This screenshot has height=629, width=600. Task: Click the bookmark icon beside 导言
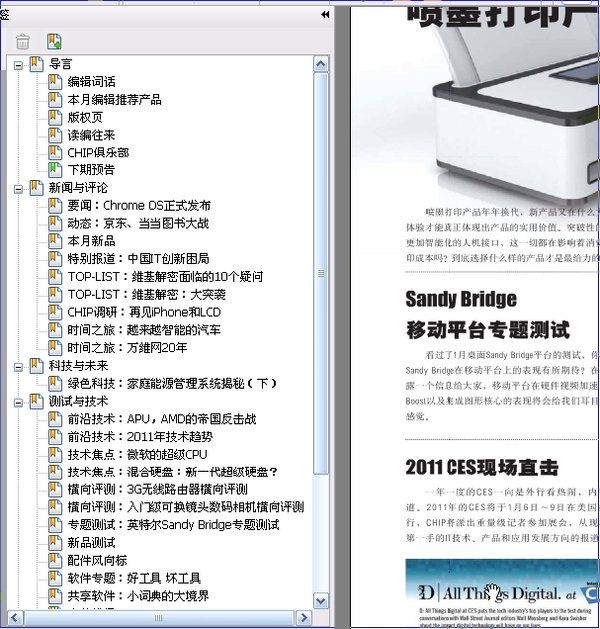[x=36, y=64]
